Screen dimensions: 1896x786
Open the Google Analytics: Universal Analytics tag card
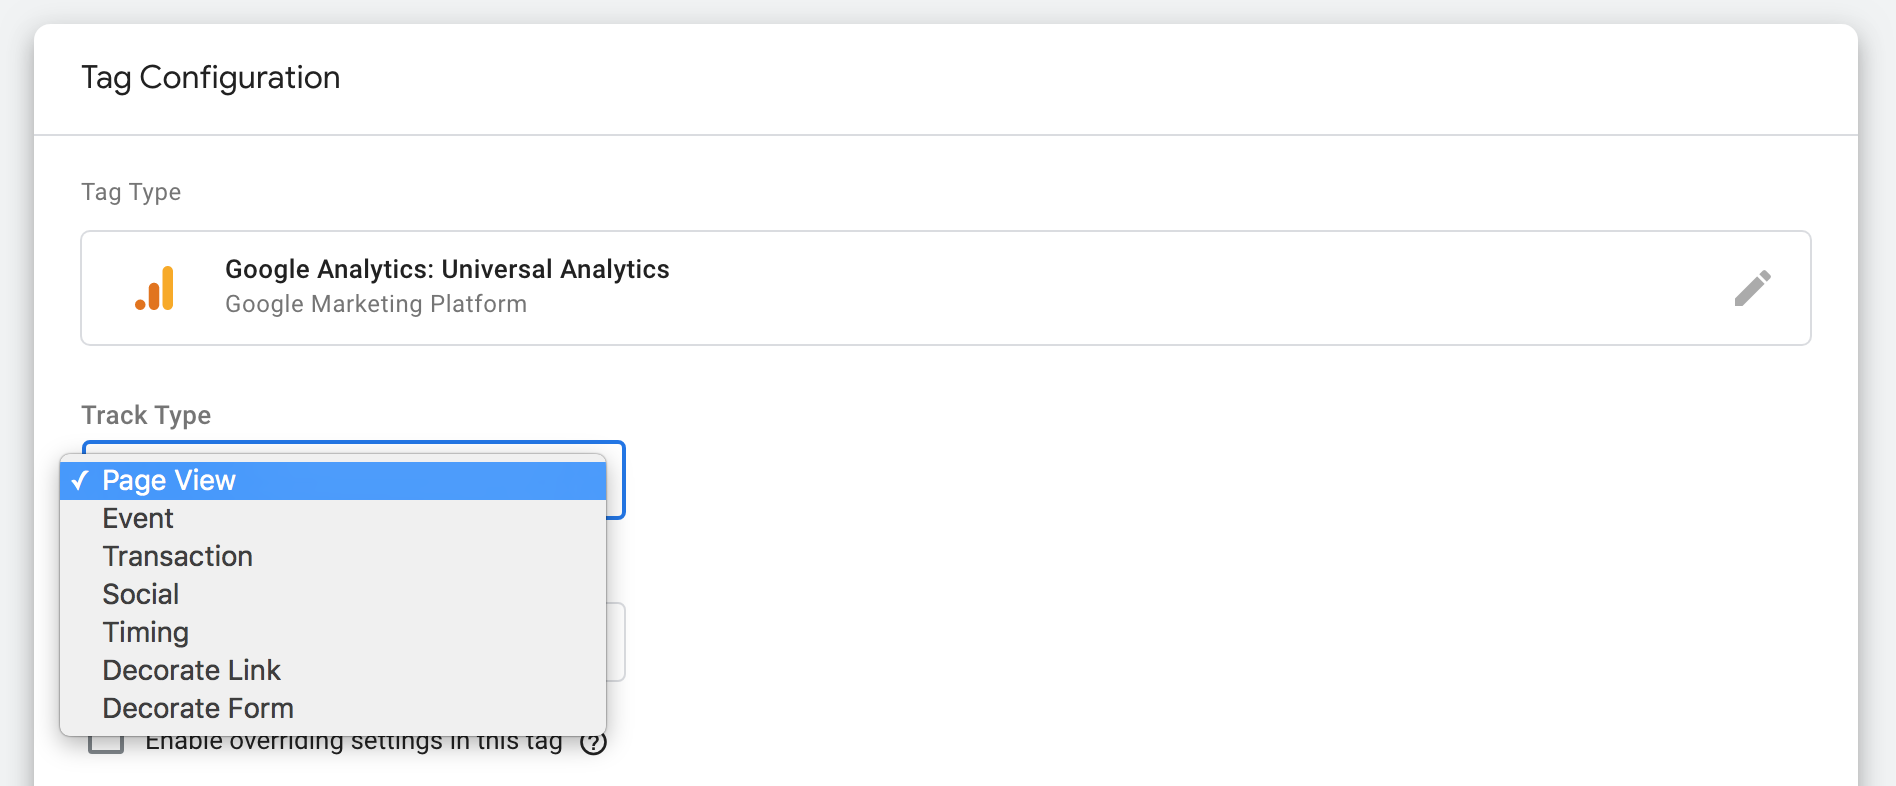tap(946, 288)
